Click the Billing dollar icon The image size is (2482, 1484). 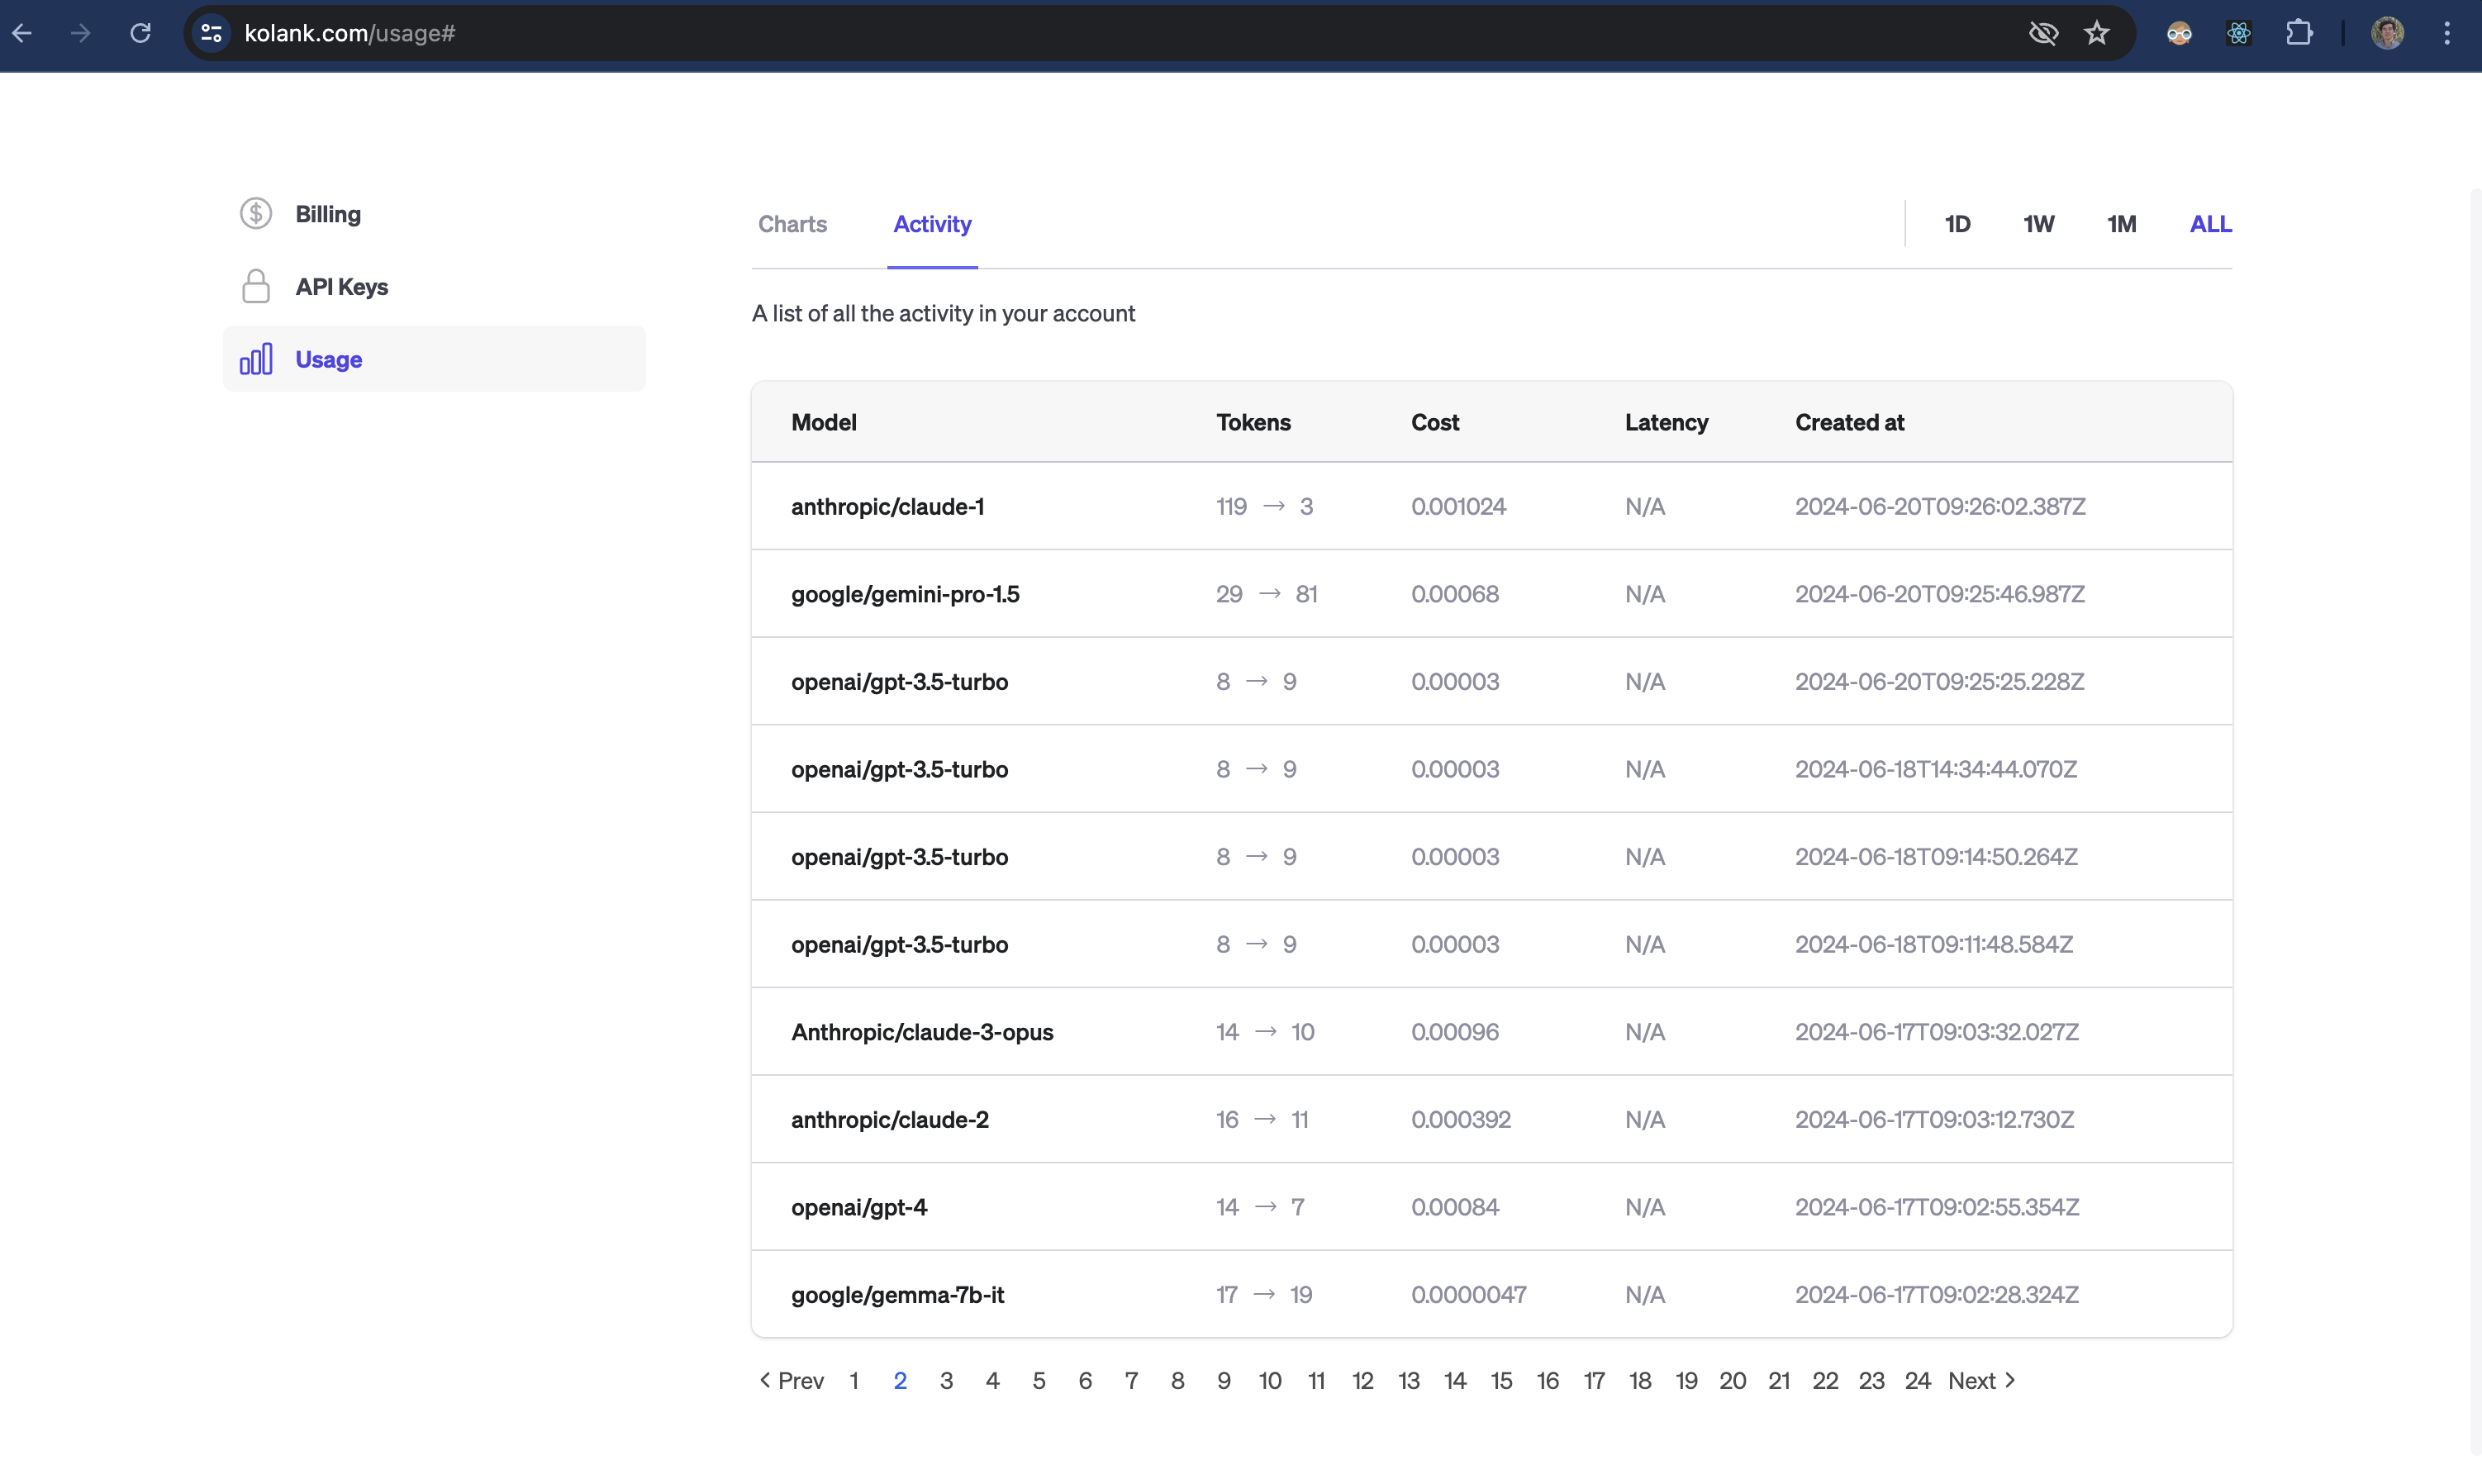(x=256, y=213)
